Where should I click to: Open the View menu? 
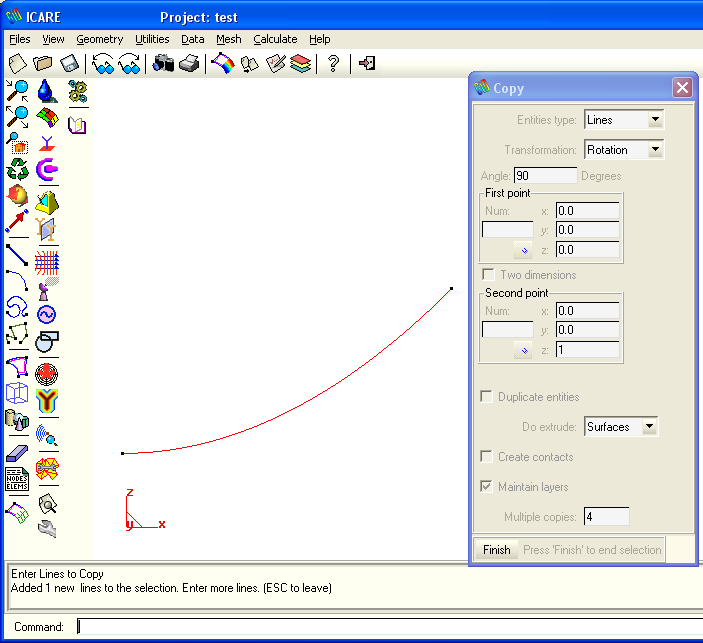pyautogui.click(x=53, y=39)
